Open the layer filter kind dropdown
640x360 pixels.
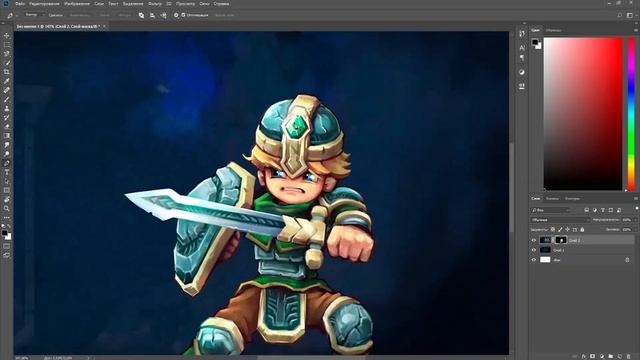551,210
